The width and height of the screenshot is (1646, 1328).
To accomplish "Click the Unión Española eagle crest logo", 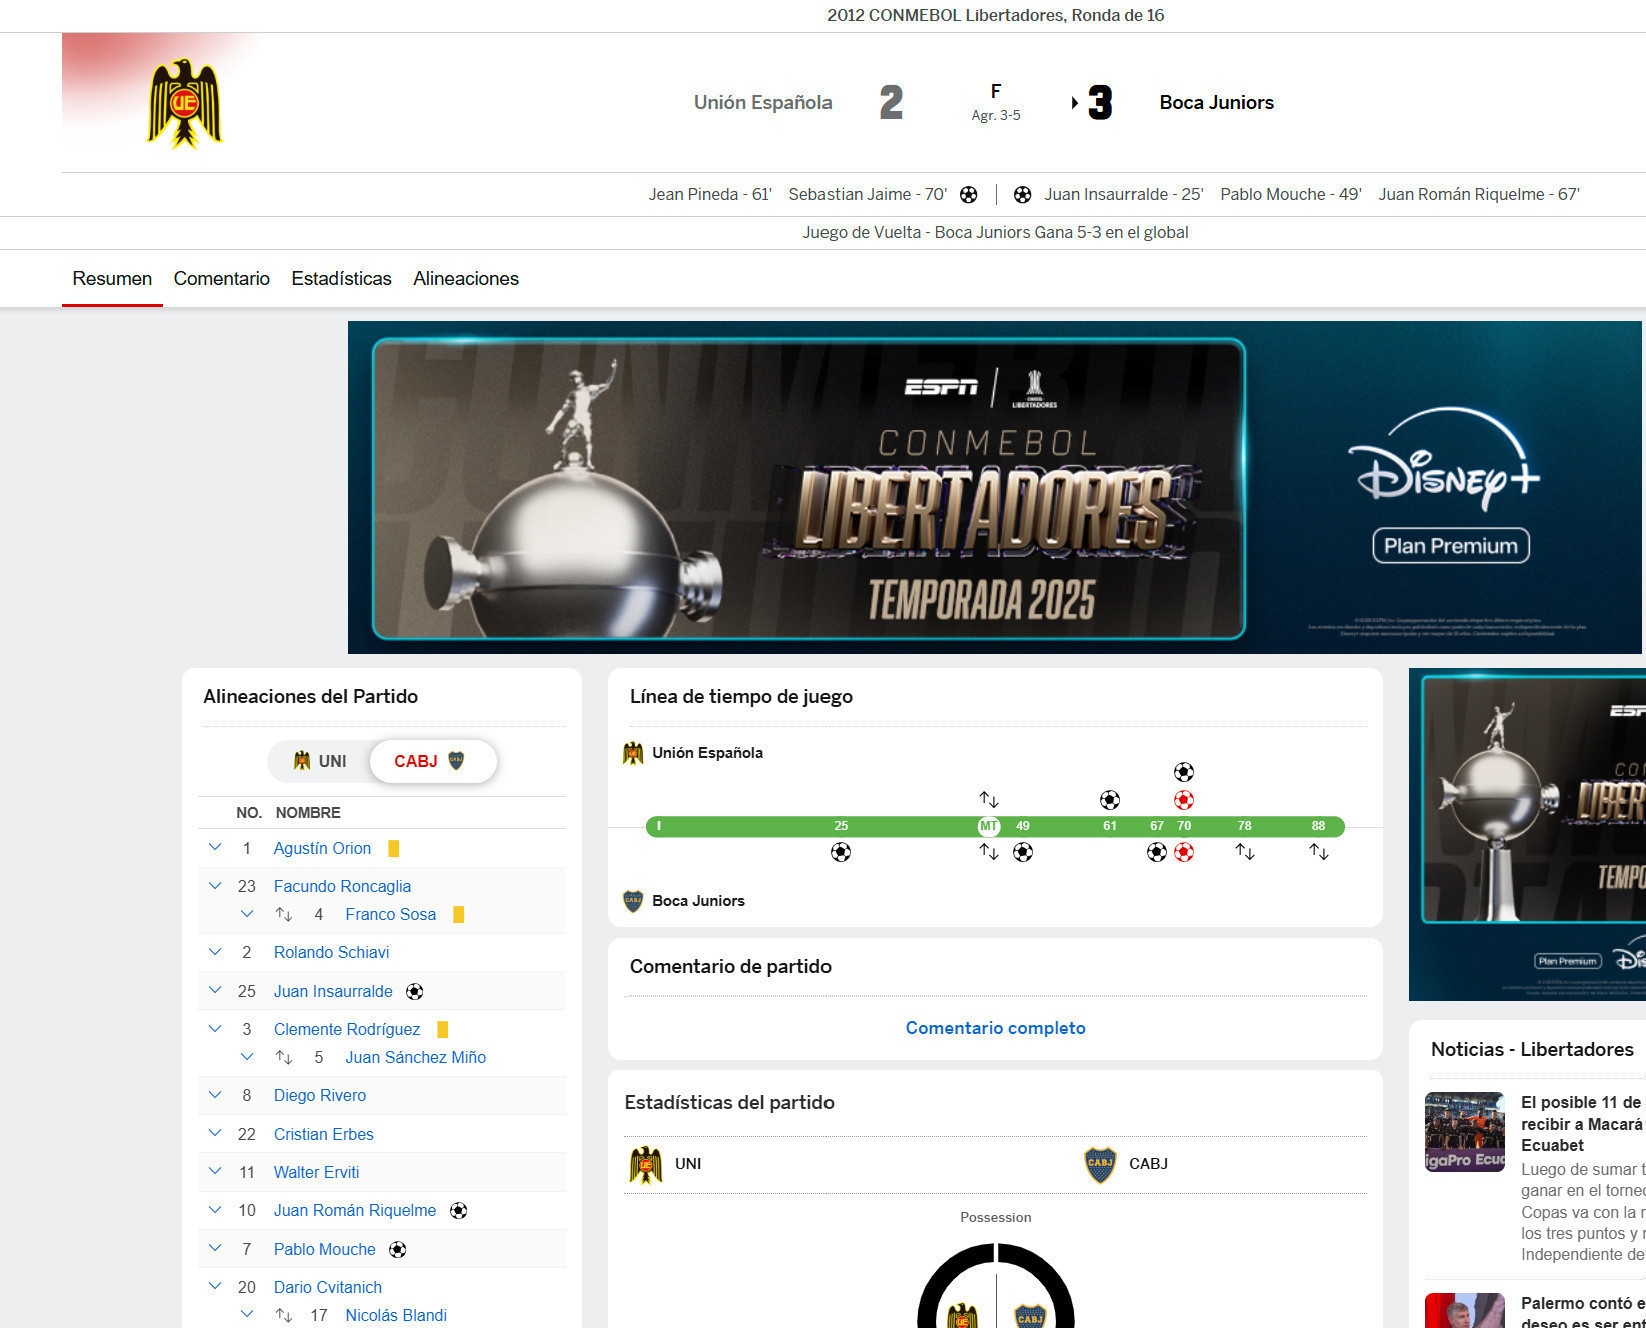I will (184, 103).
